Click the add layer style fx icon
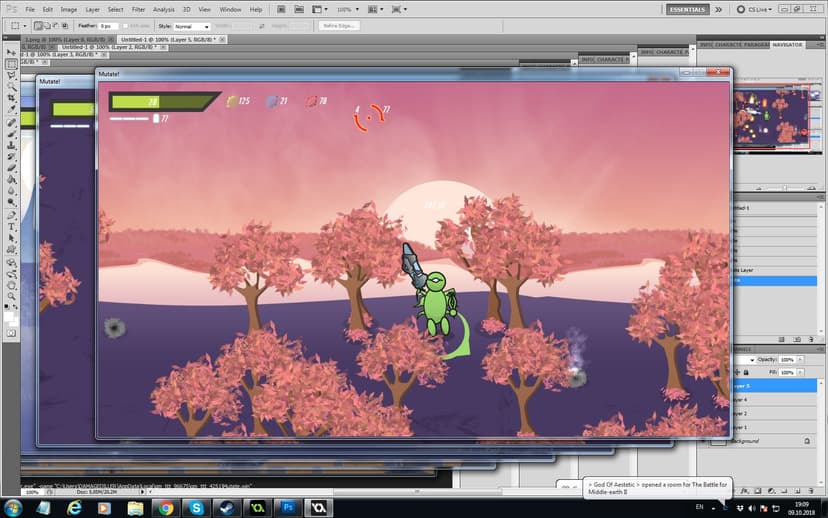Image resolution: width=828 pixels, height=518 pixels. (745, 491)
